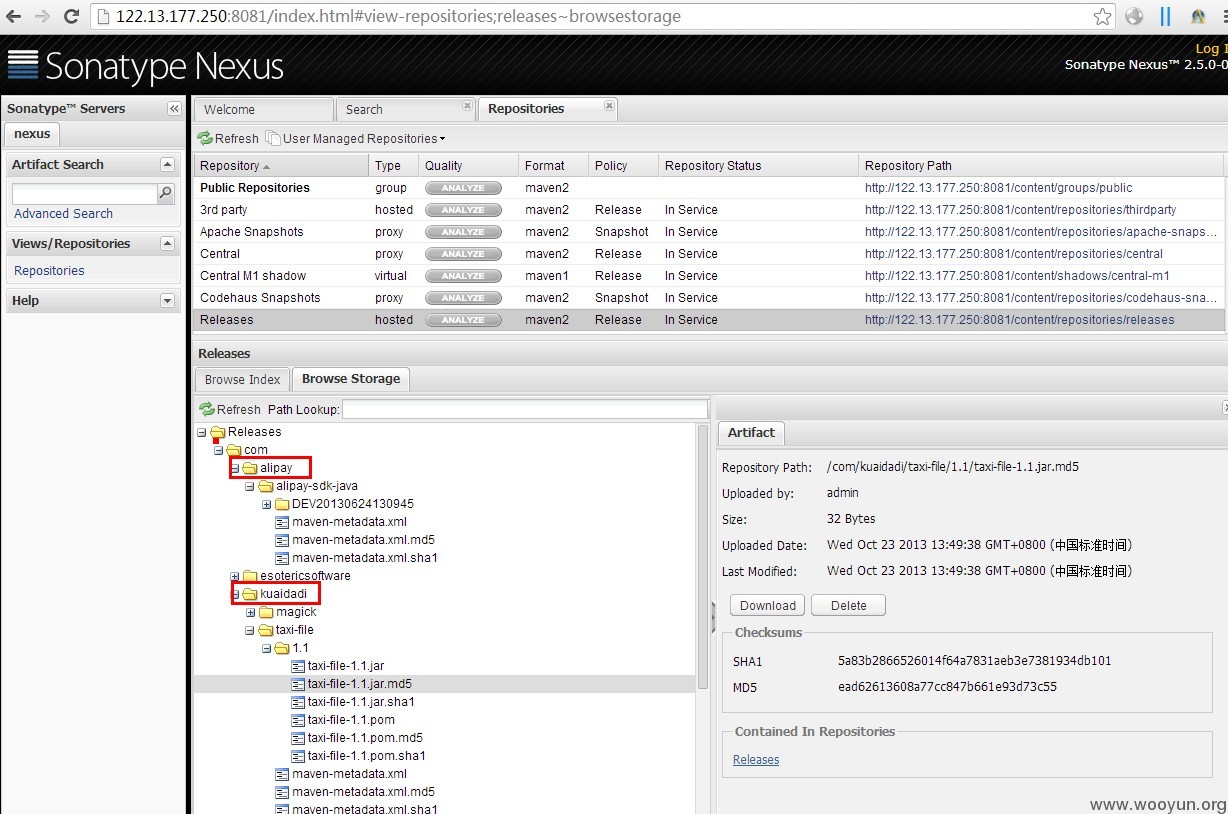Image resolution: width=1228 pixels, height=814 pixels.
Task: Select maven-metadata.xml.sha1 under alipay-sdk-java
Action: [365, 558]
